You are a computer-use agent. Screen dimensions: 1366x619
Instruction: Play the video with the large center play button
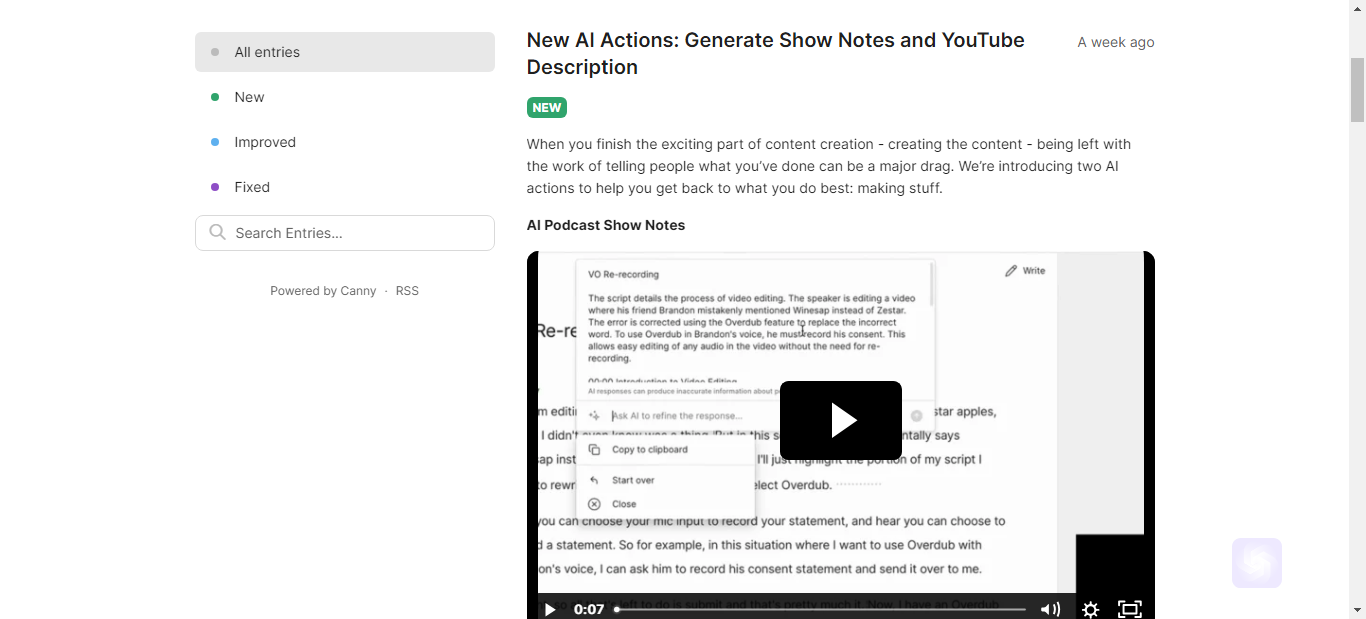click(841, 420)
